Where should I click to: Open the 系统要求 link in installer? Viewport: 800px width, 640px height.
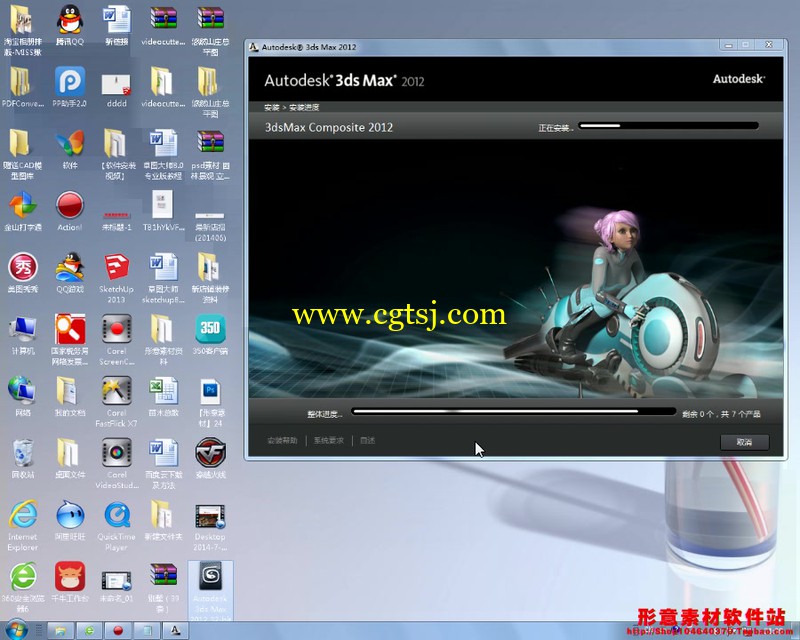coord(329,440)
